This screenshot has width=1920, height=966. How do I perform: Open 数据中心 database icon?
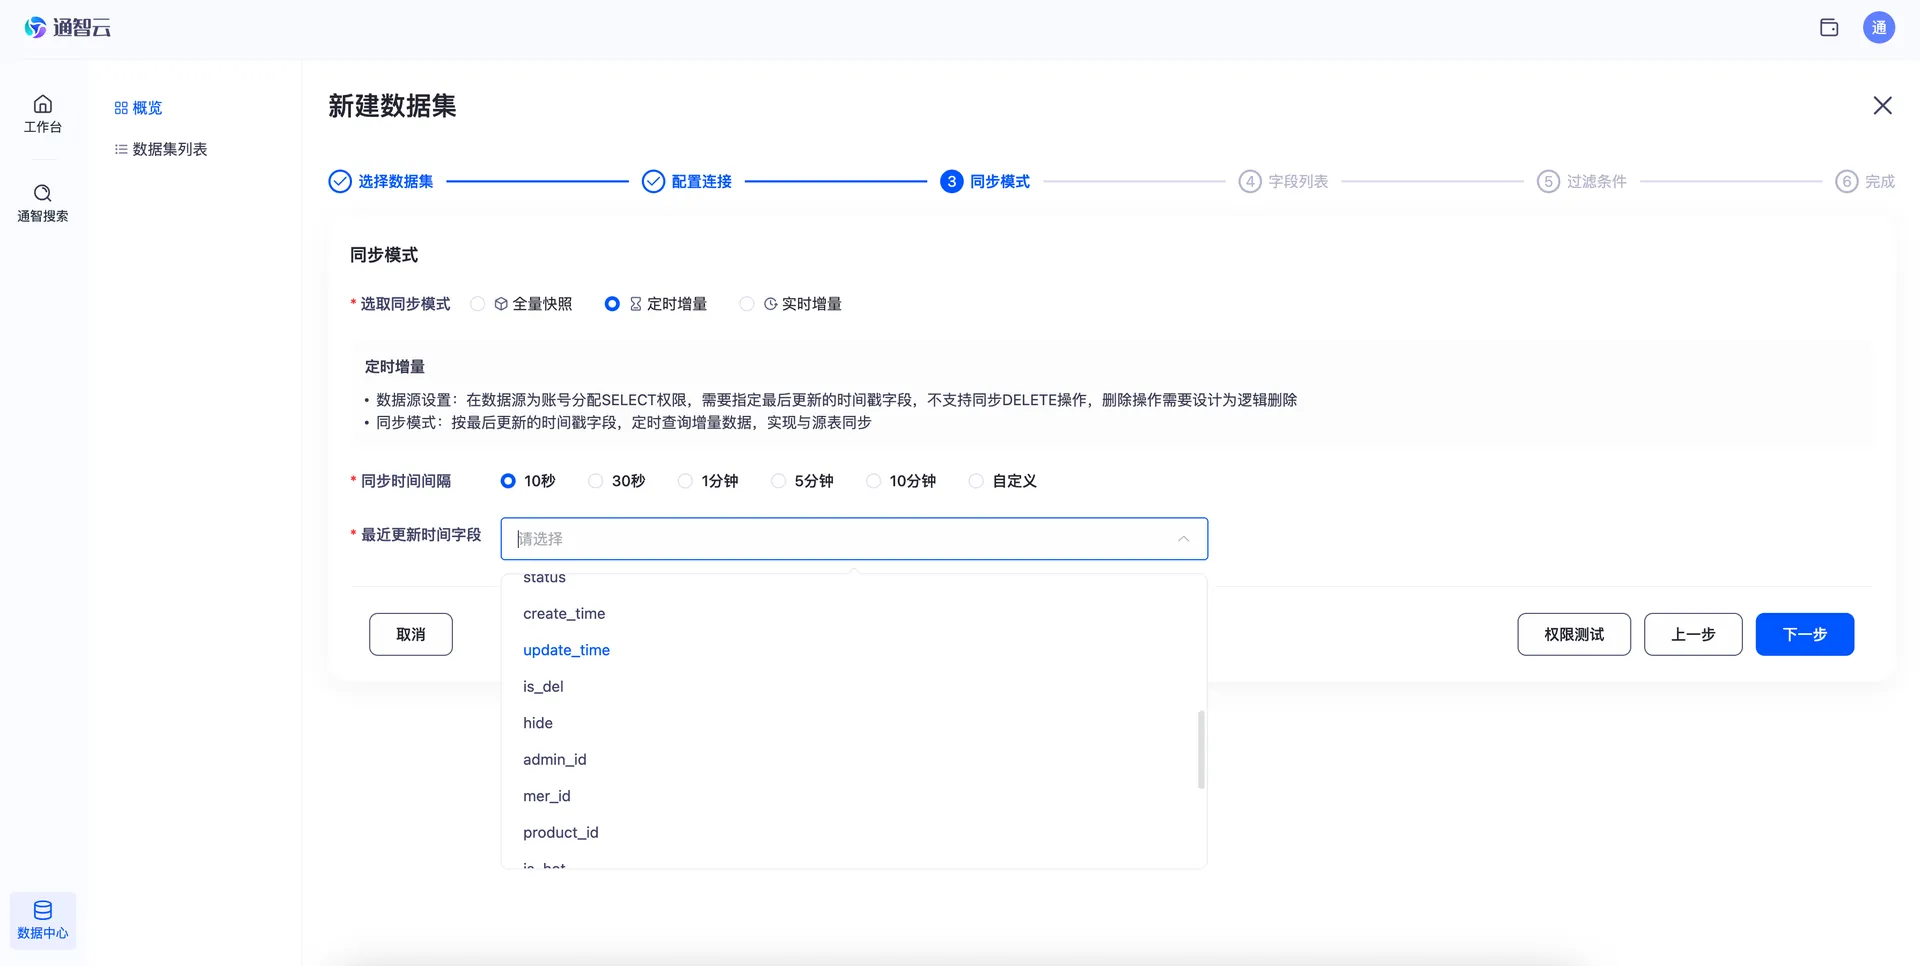coord(43,910)
